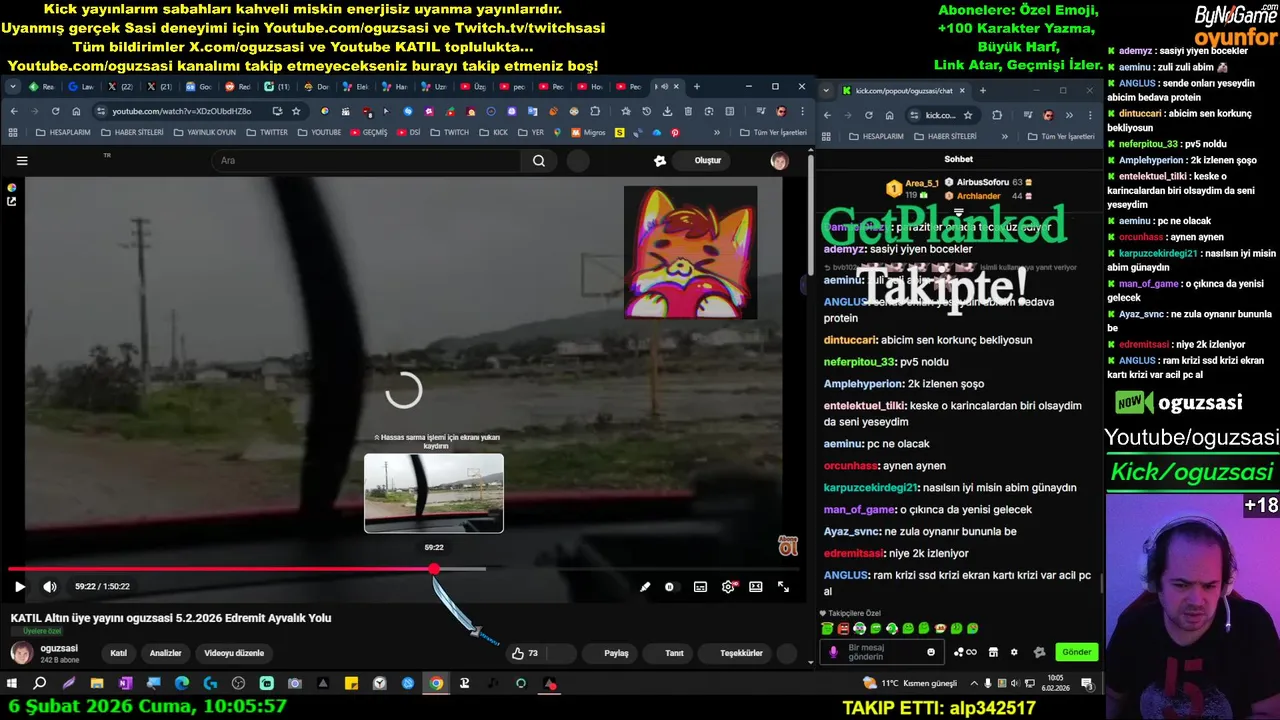
Task: Click the YouTube search magnifier button
Action: pyautogui.click(x=539, y=160)
